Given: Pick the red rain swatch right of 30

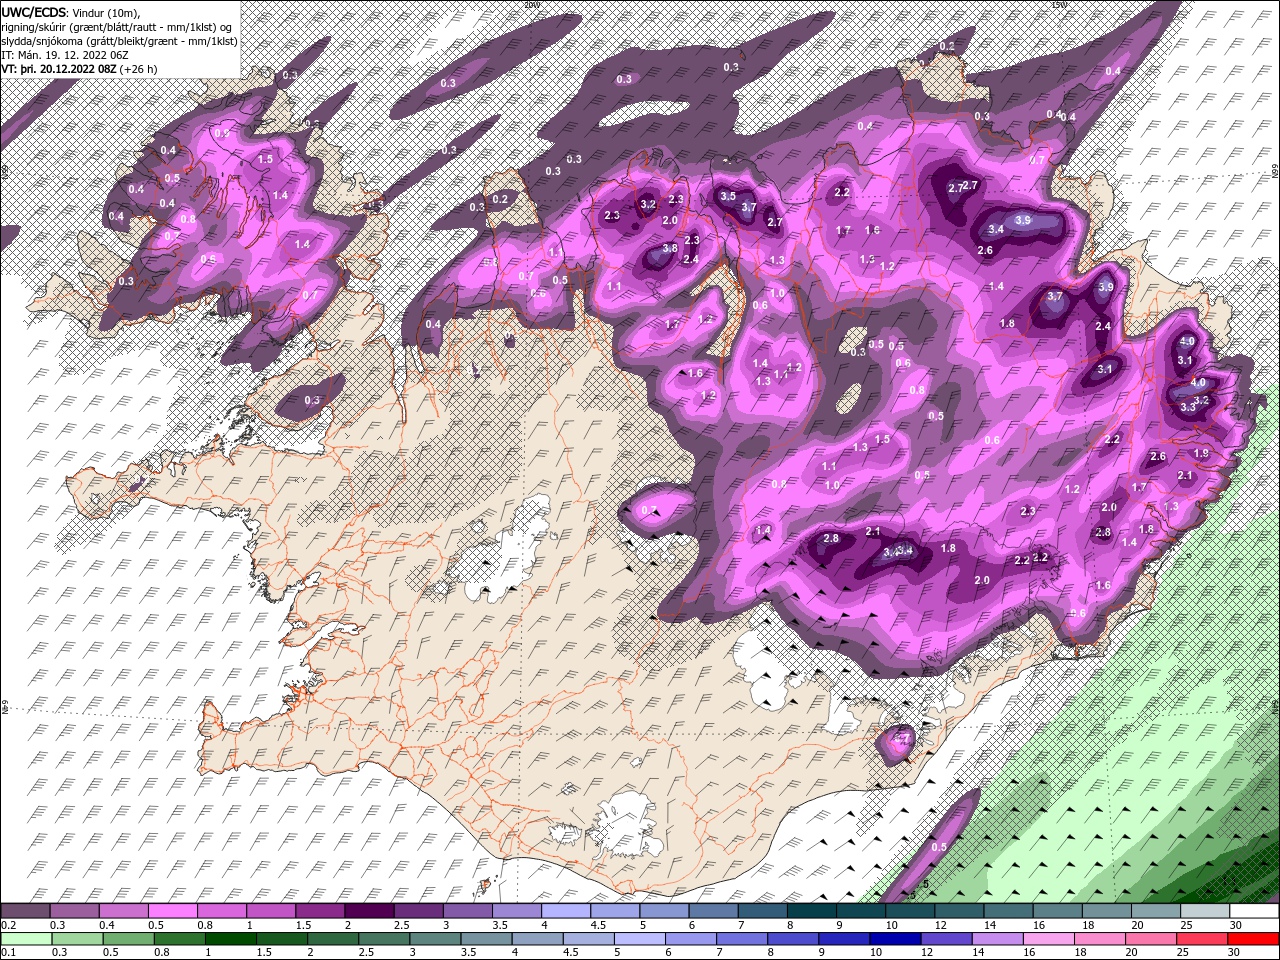Looking at the screenshot, I should 1254,938.
